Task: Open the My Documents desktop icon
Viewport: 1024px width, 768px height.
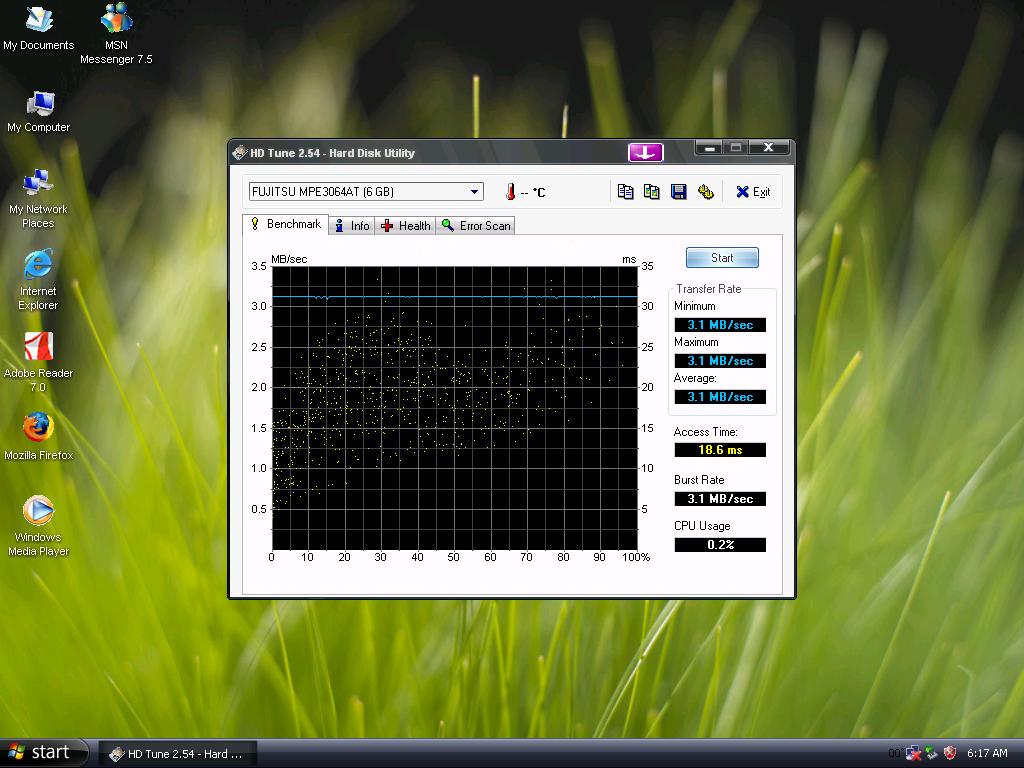Action: point(39,27)
